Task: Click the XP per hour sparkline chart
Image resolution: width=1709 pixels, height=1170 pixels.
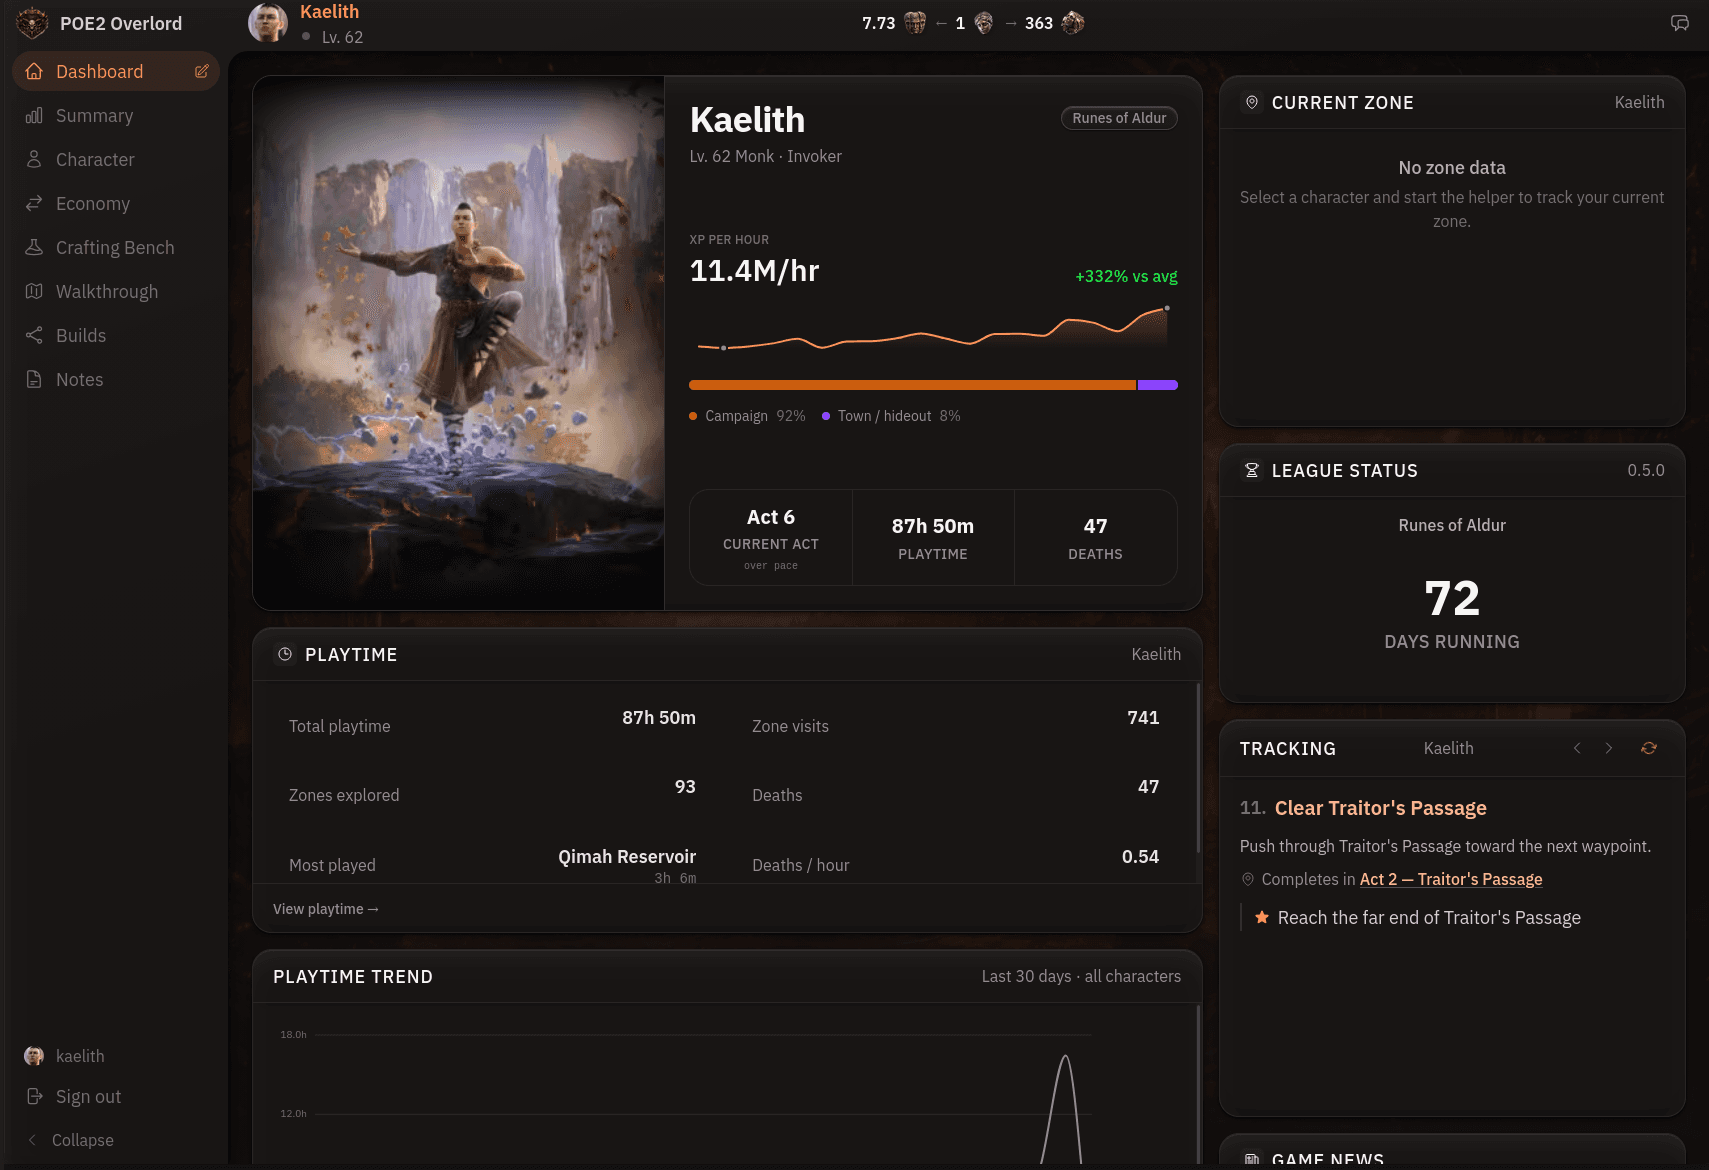Action: tap(933, 329)
